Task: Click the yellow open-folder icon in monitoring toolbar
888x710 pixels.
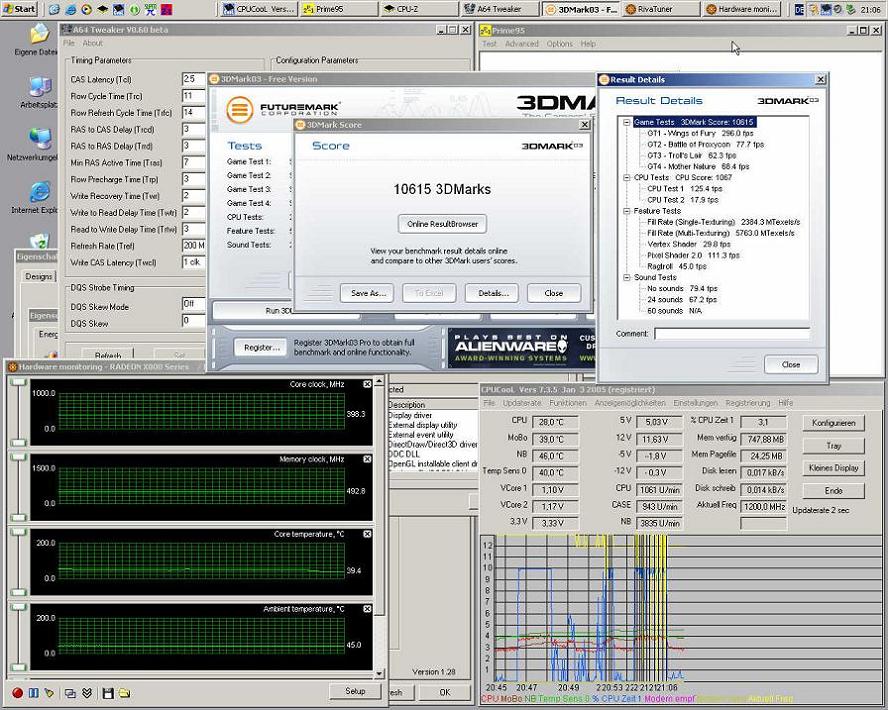Action: [x=124, y=692]
